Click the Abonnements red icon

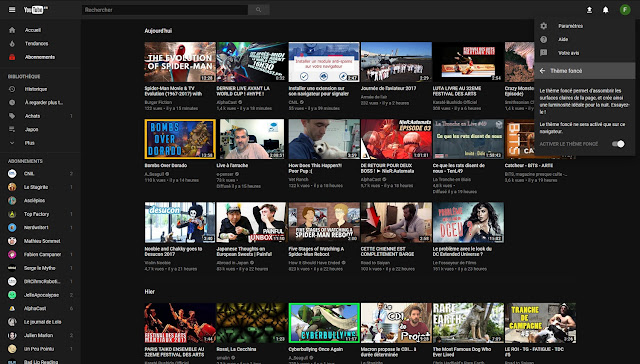[x=12, y=57]
